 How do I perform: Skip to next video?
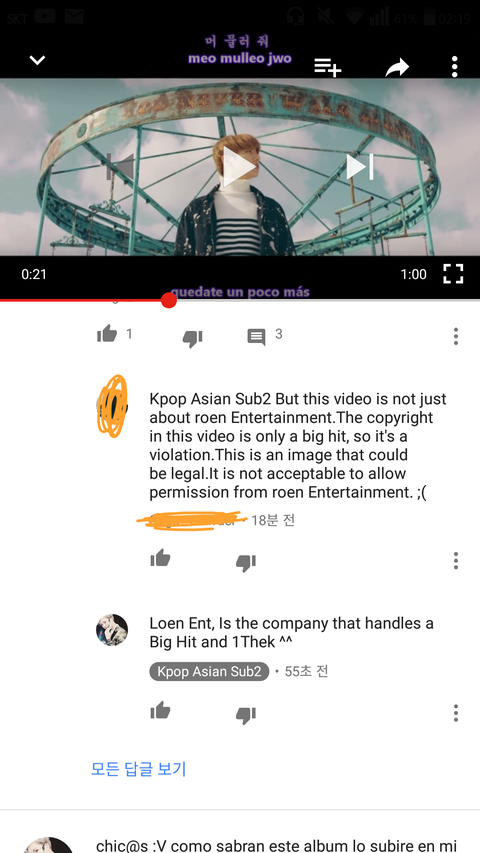point(360,166)
